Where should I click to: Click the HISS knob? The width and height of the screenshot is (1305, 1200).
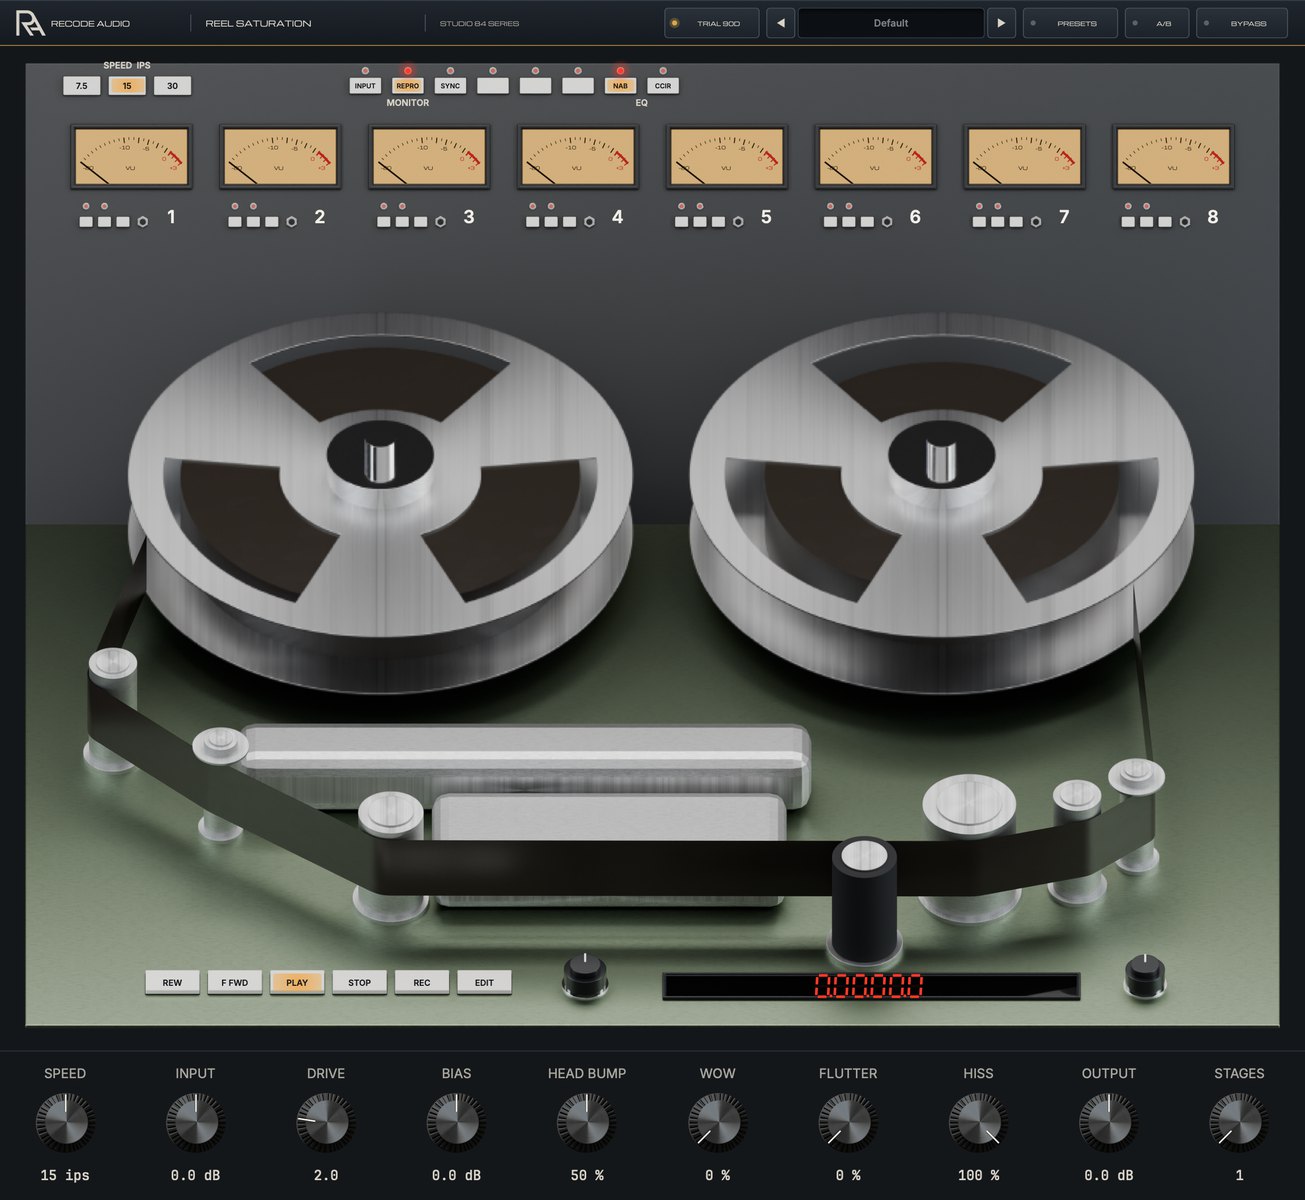978,1122
